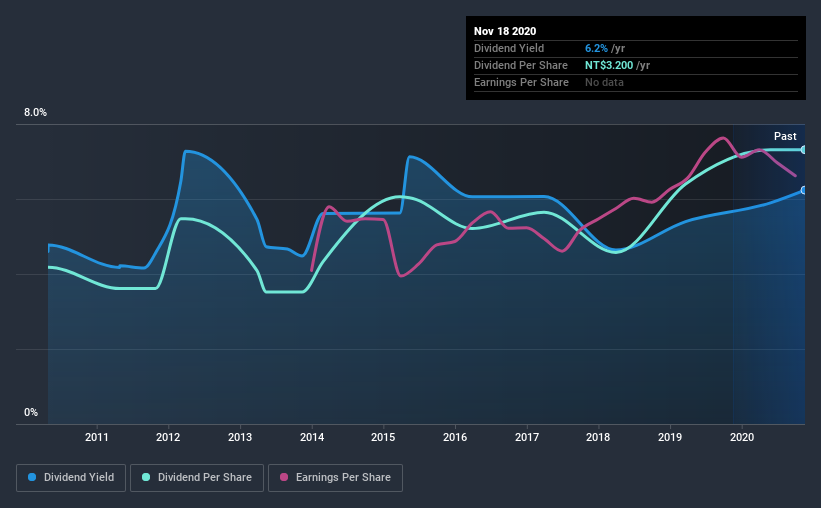Click the 2015 x-axis label

383,437
